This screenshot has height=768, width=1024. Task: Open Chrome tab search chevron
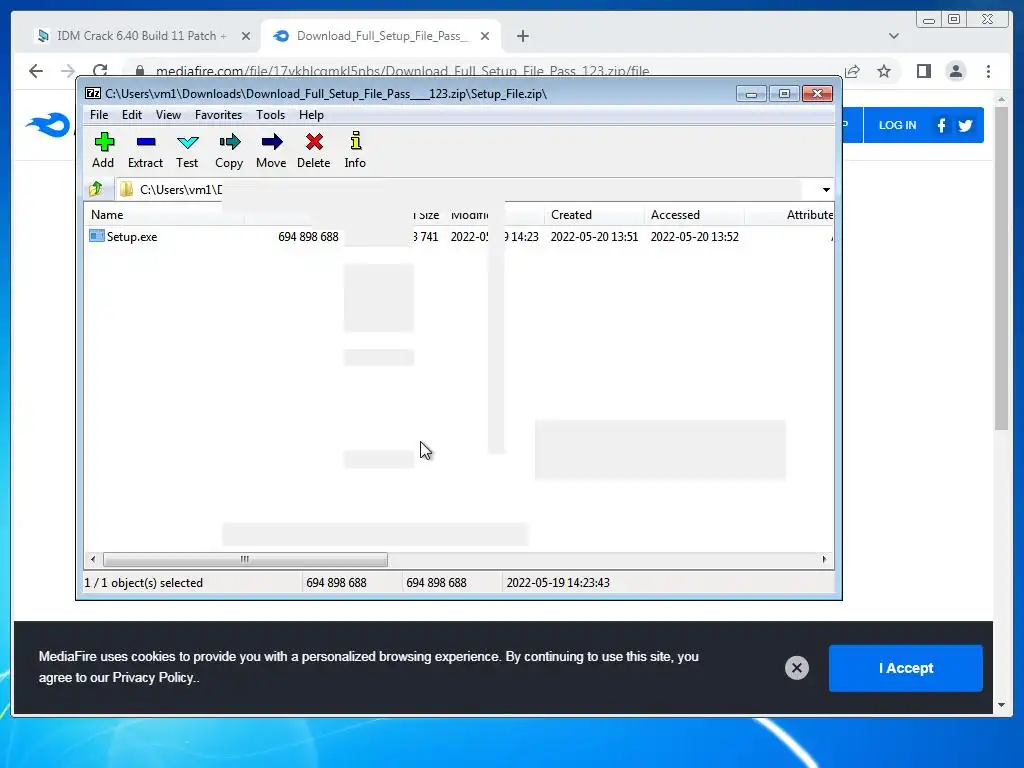click(893, 36)
